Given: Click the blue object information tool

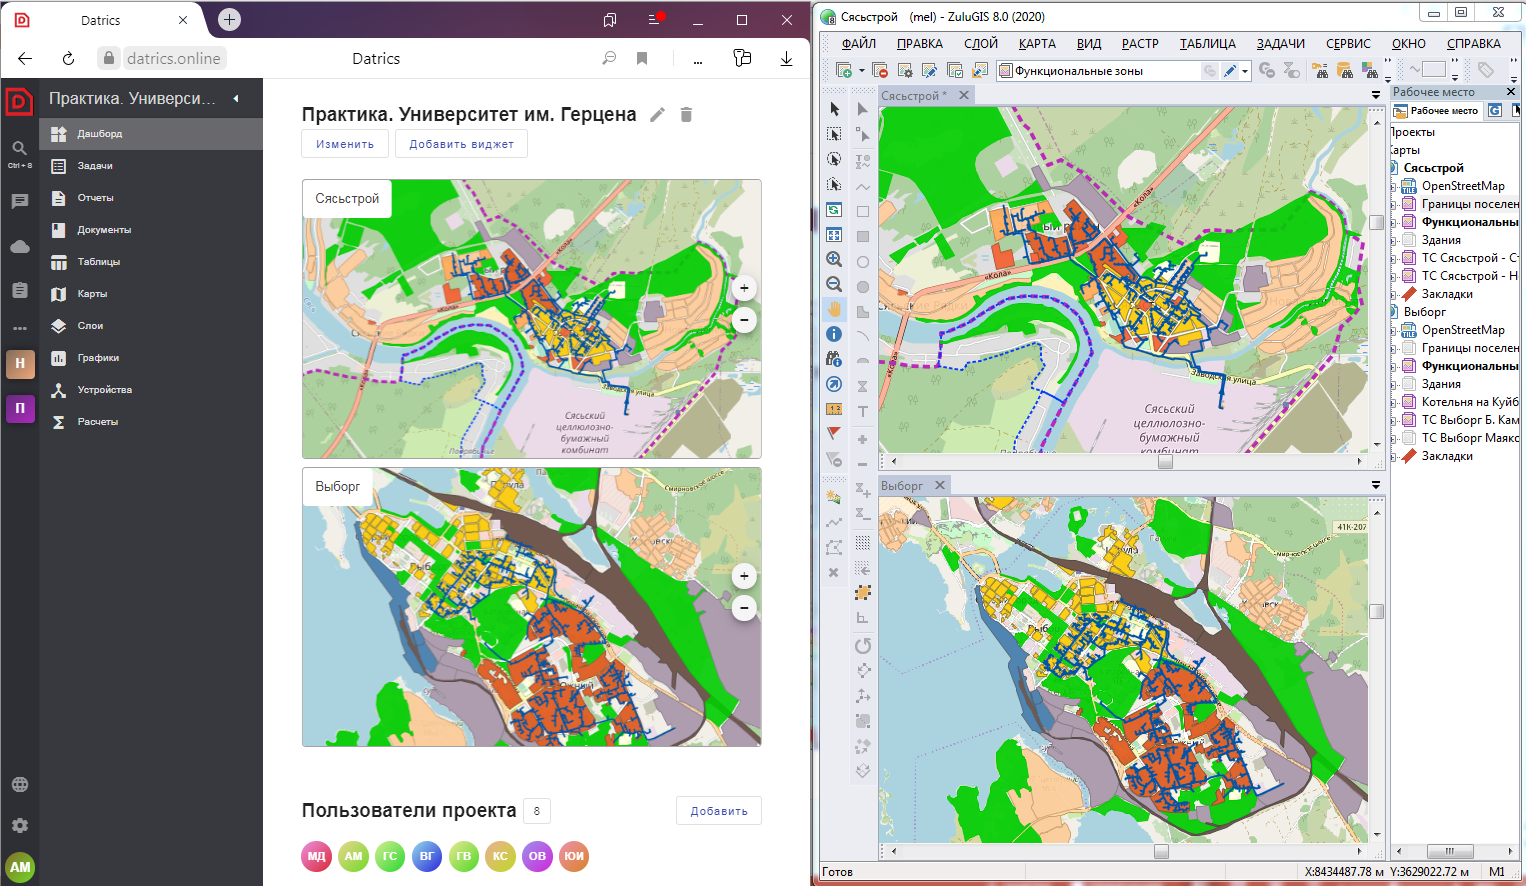Looking at the screenshot, I should coord(834,334).
